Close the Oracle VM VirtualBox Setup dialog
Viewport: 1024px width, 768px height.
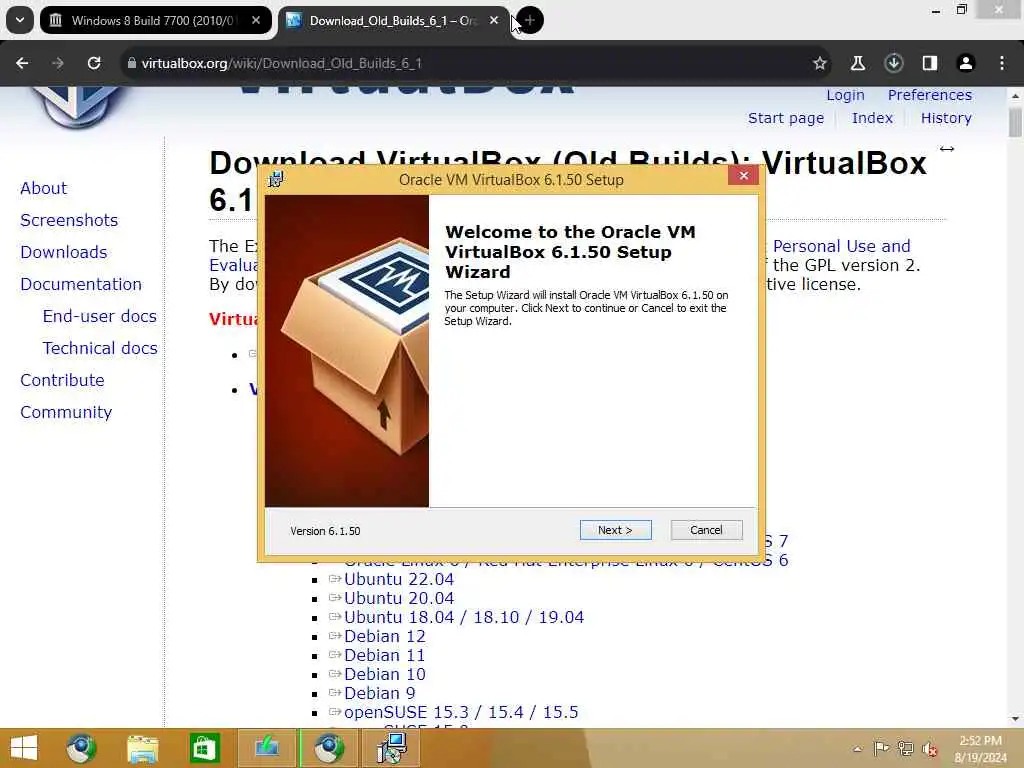point(743,176)
